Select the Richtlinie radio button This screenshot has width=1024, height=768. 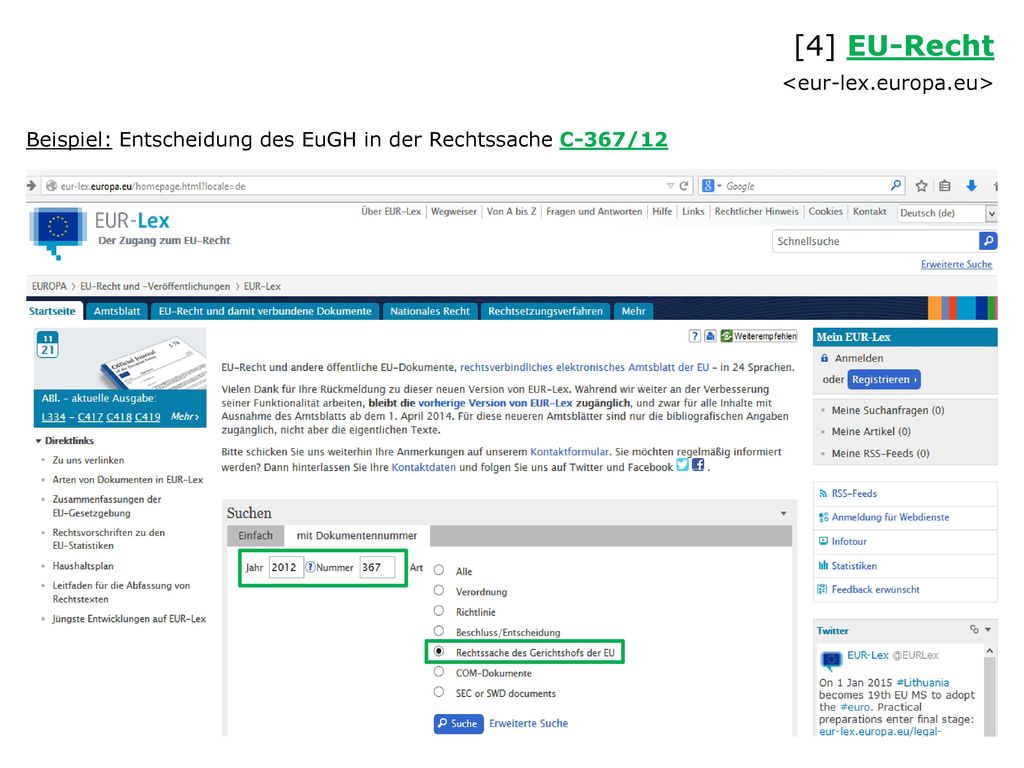click(439, 611)
